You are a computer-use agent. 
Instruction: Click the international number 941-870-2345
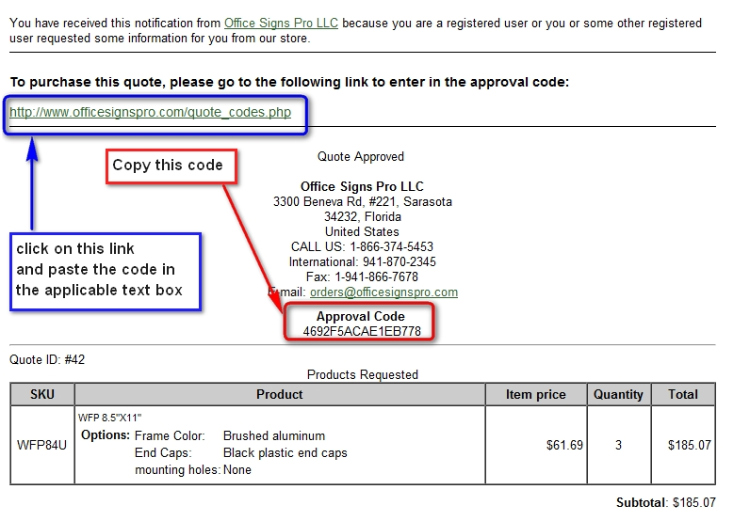[399, 262]
